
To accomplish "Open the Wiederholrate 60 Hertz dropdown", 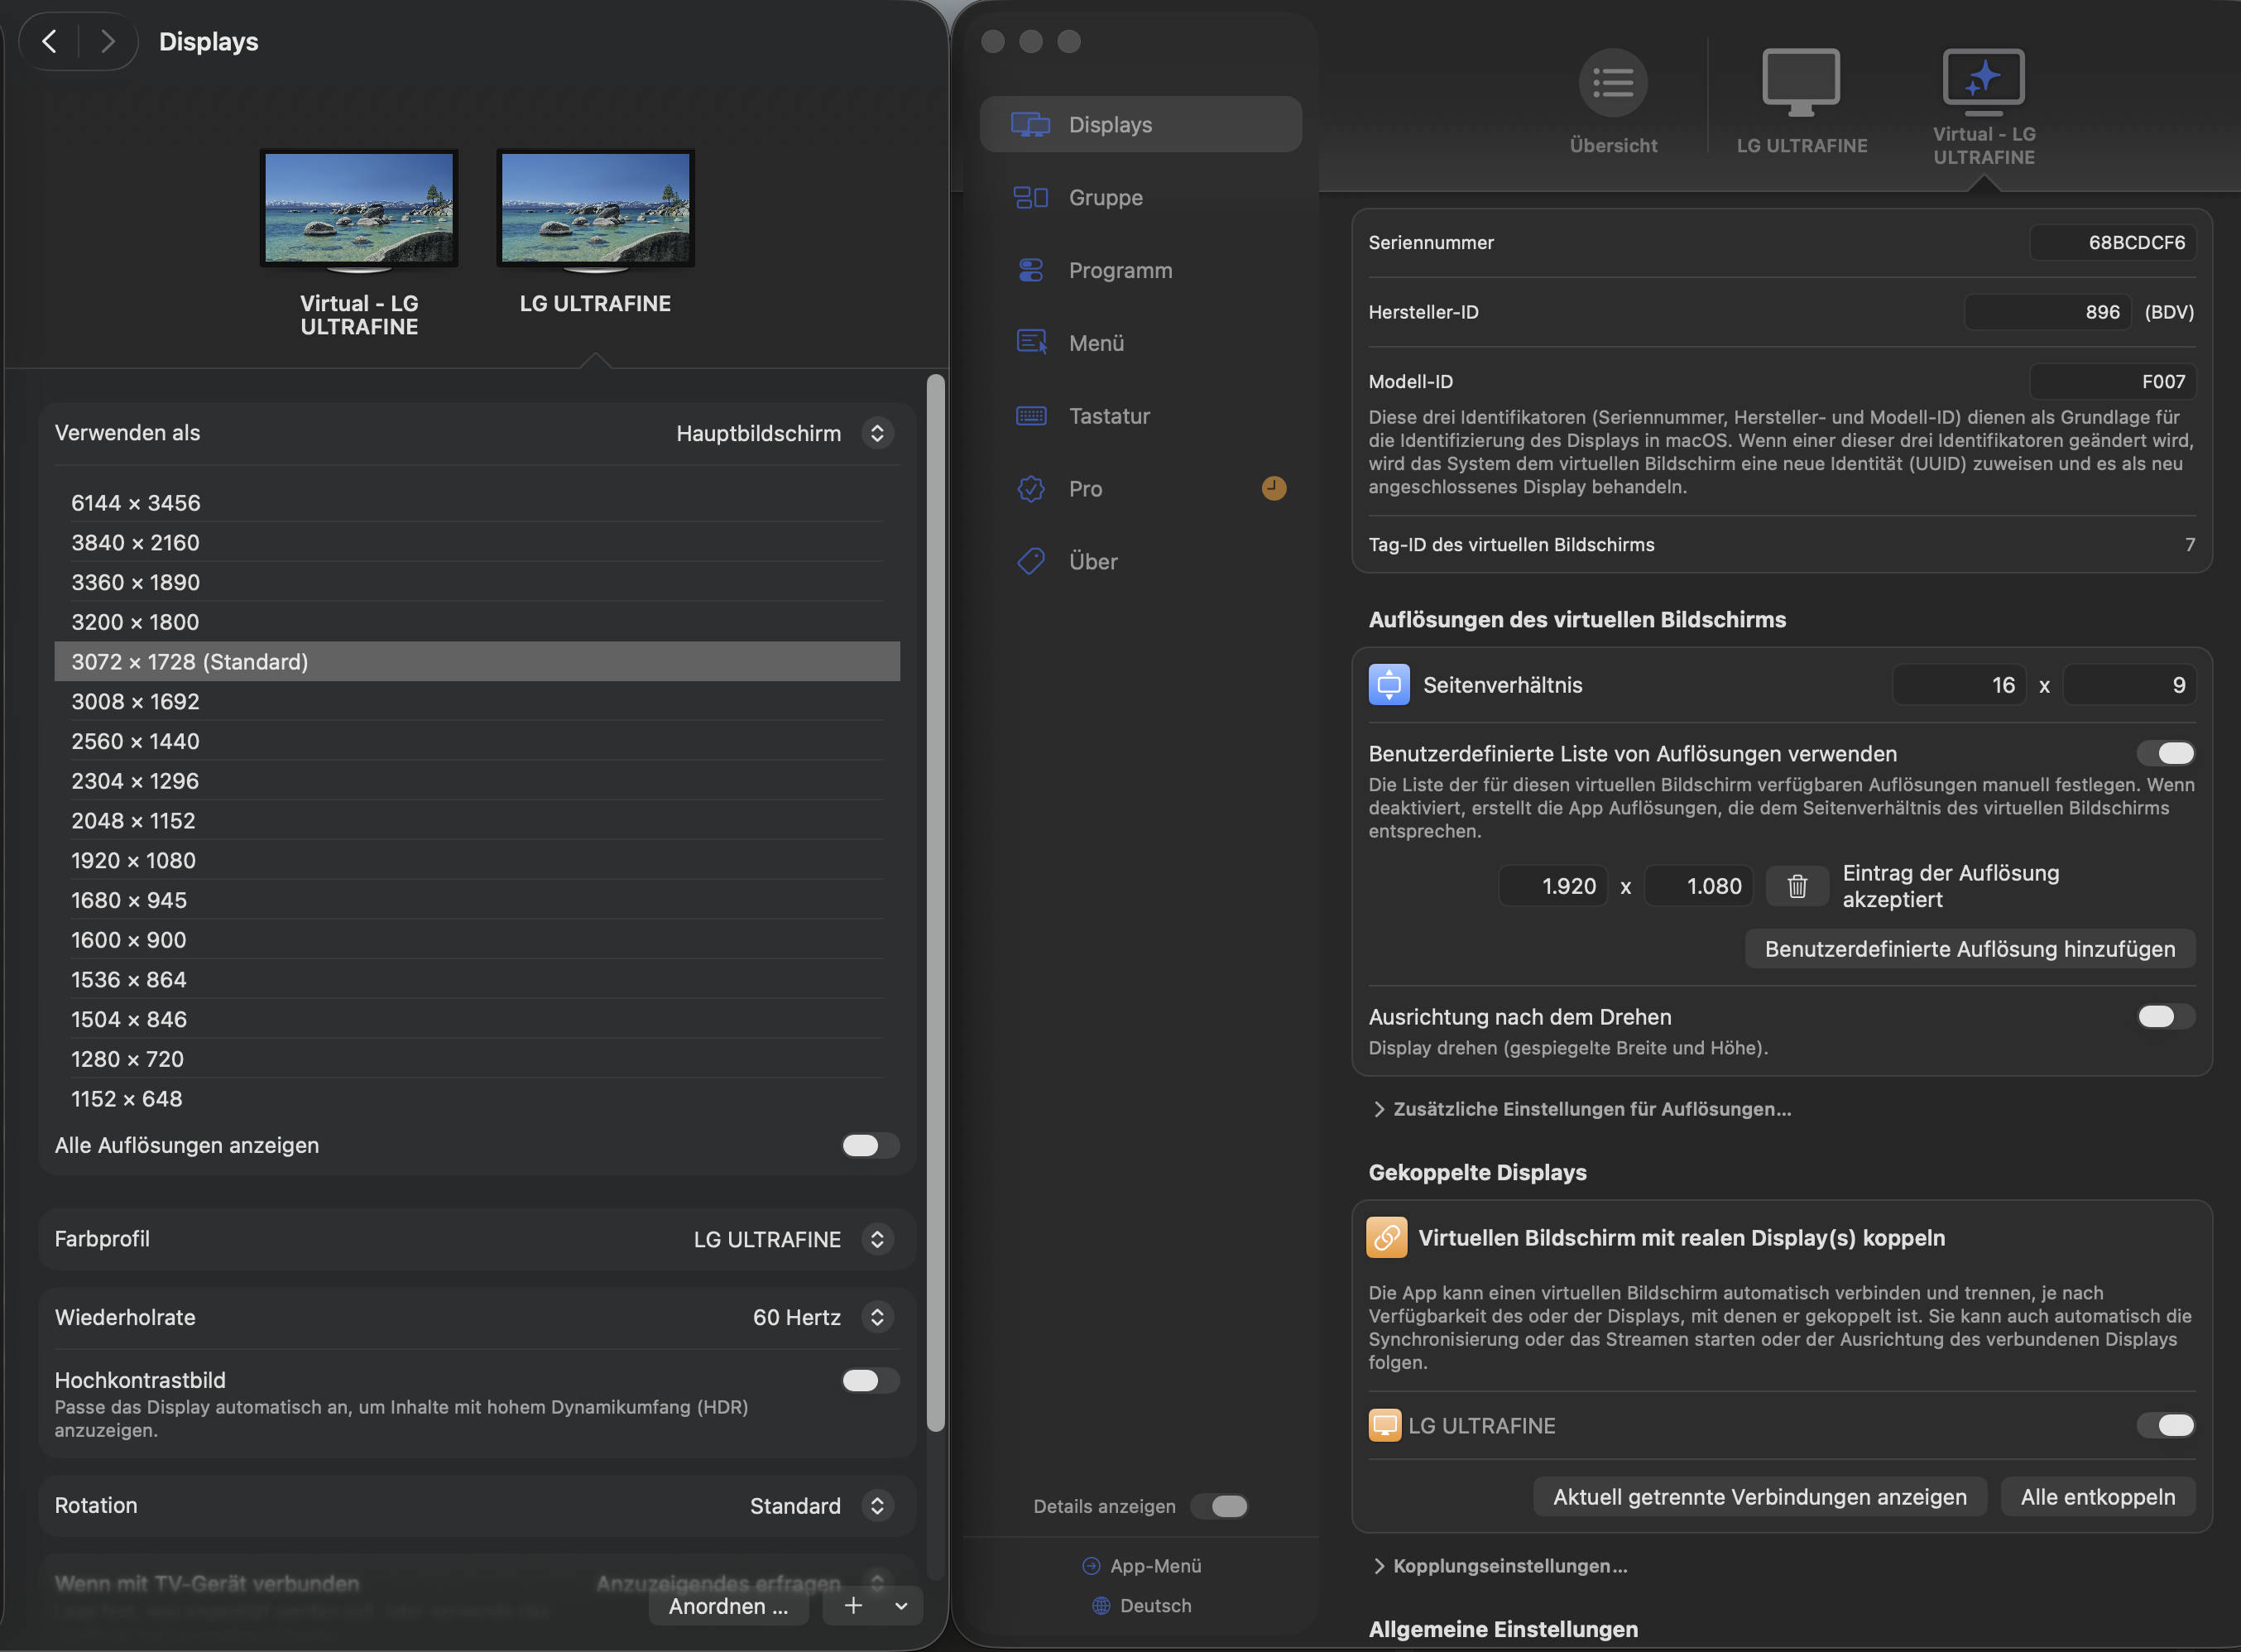I will click(877, 1317).
